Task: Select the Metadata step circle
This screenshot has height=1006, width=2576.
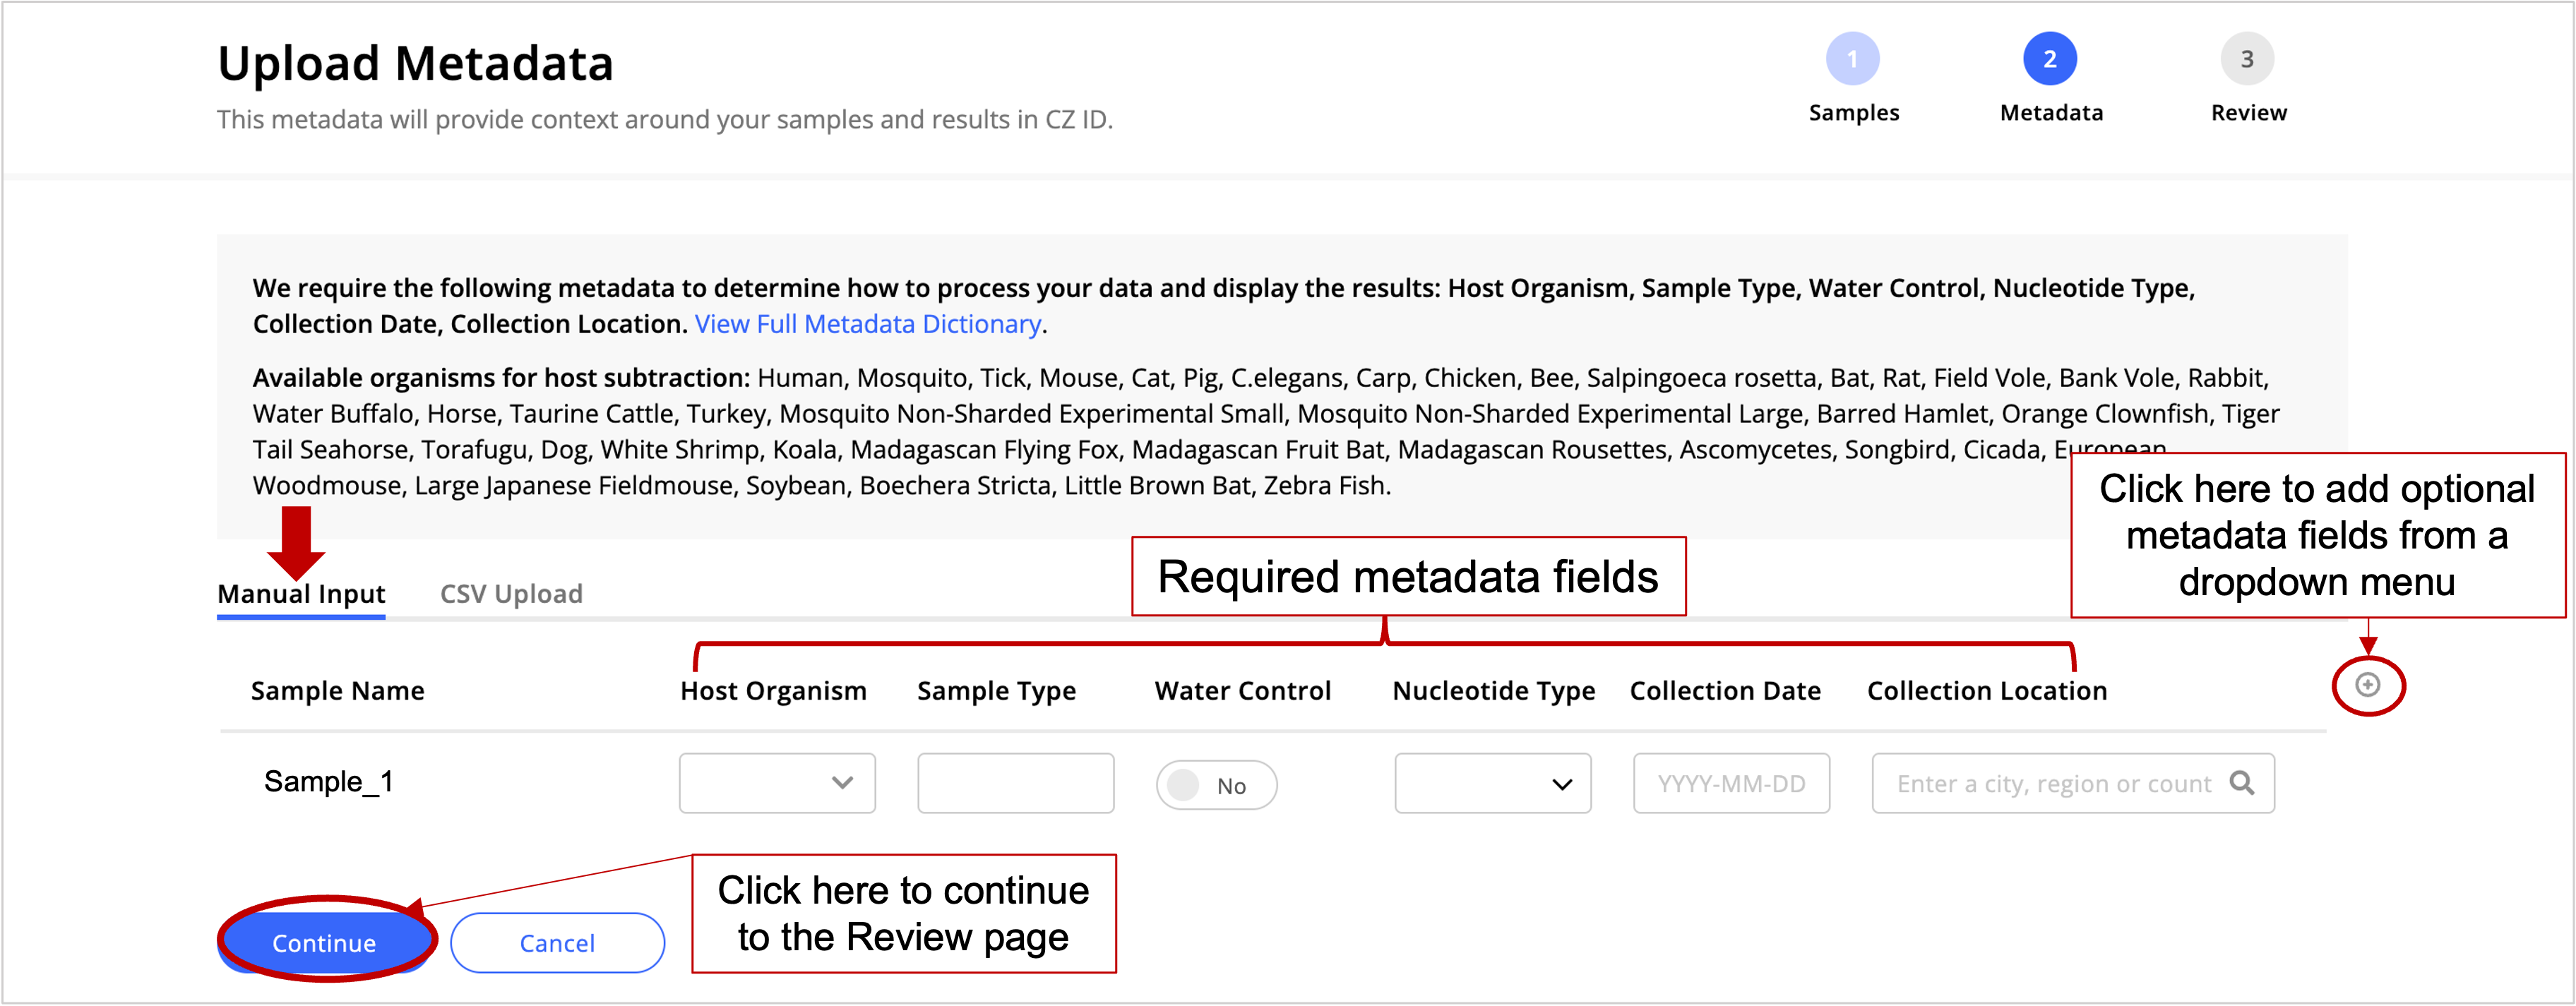Action: tap(2050, 59)
